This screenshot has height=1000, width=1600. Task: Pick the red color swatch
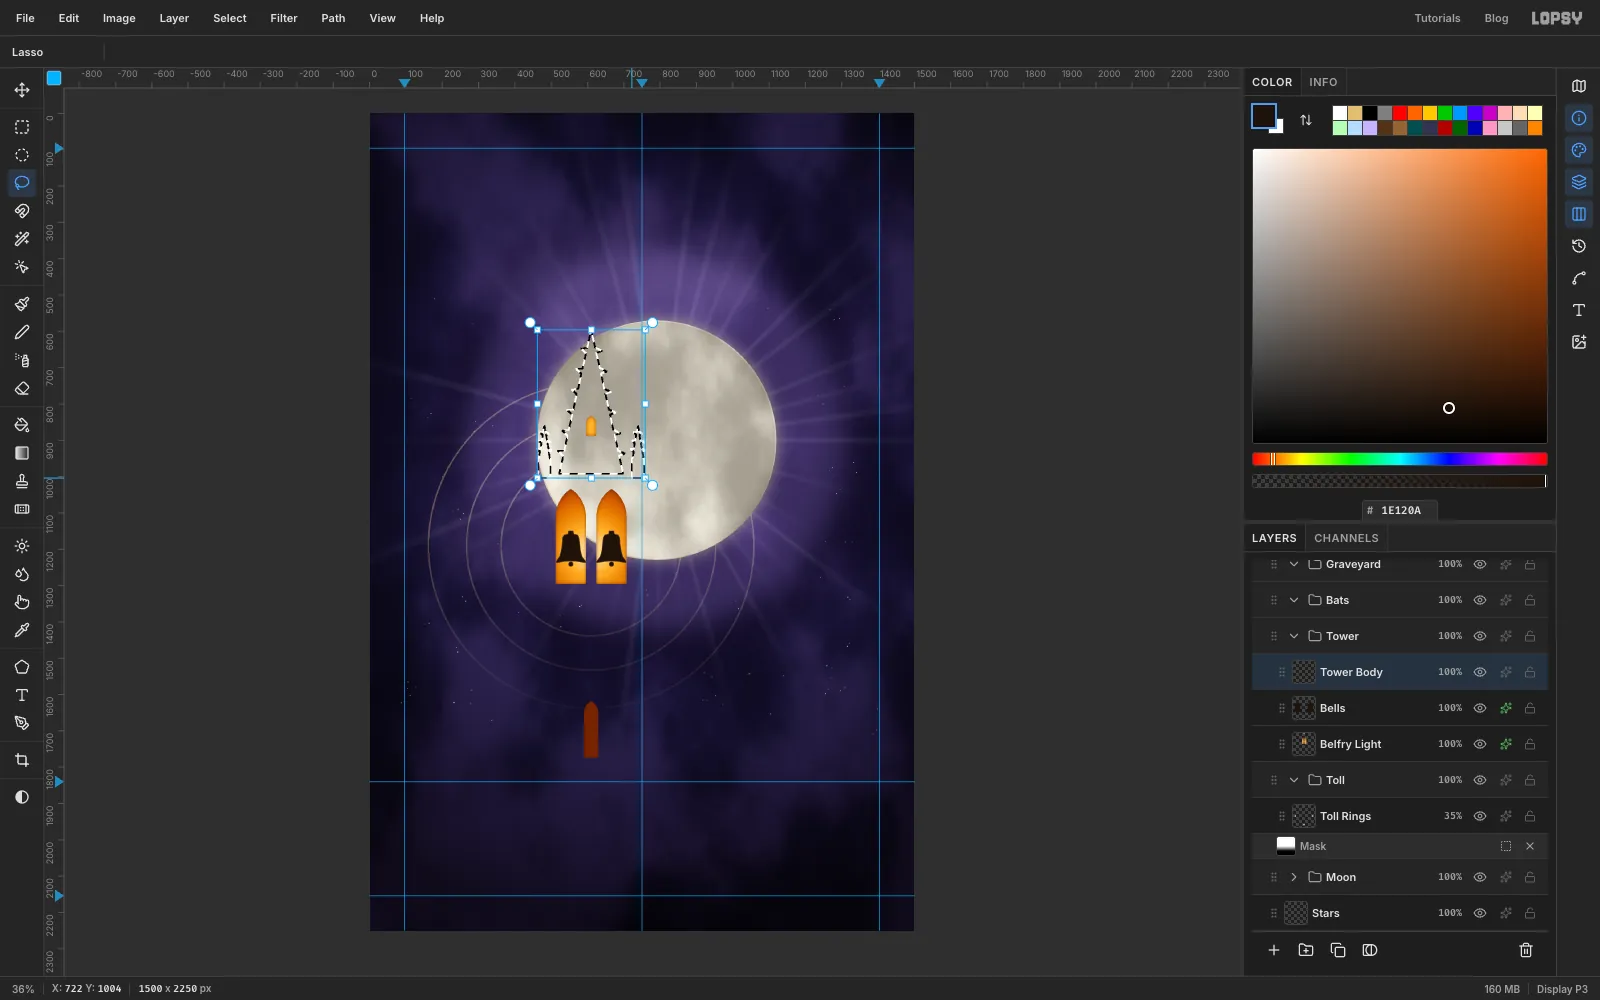1400,113
